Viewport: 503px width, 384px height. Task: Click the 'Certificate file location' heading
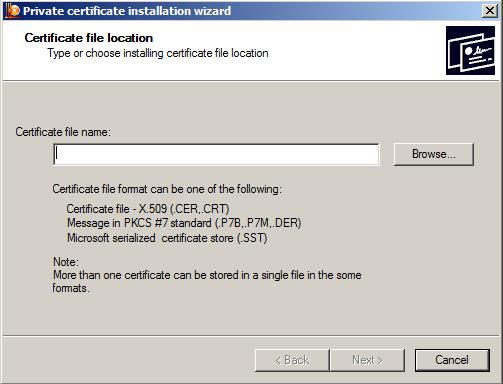(89, 38)
